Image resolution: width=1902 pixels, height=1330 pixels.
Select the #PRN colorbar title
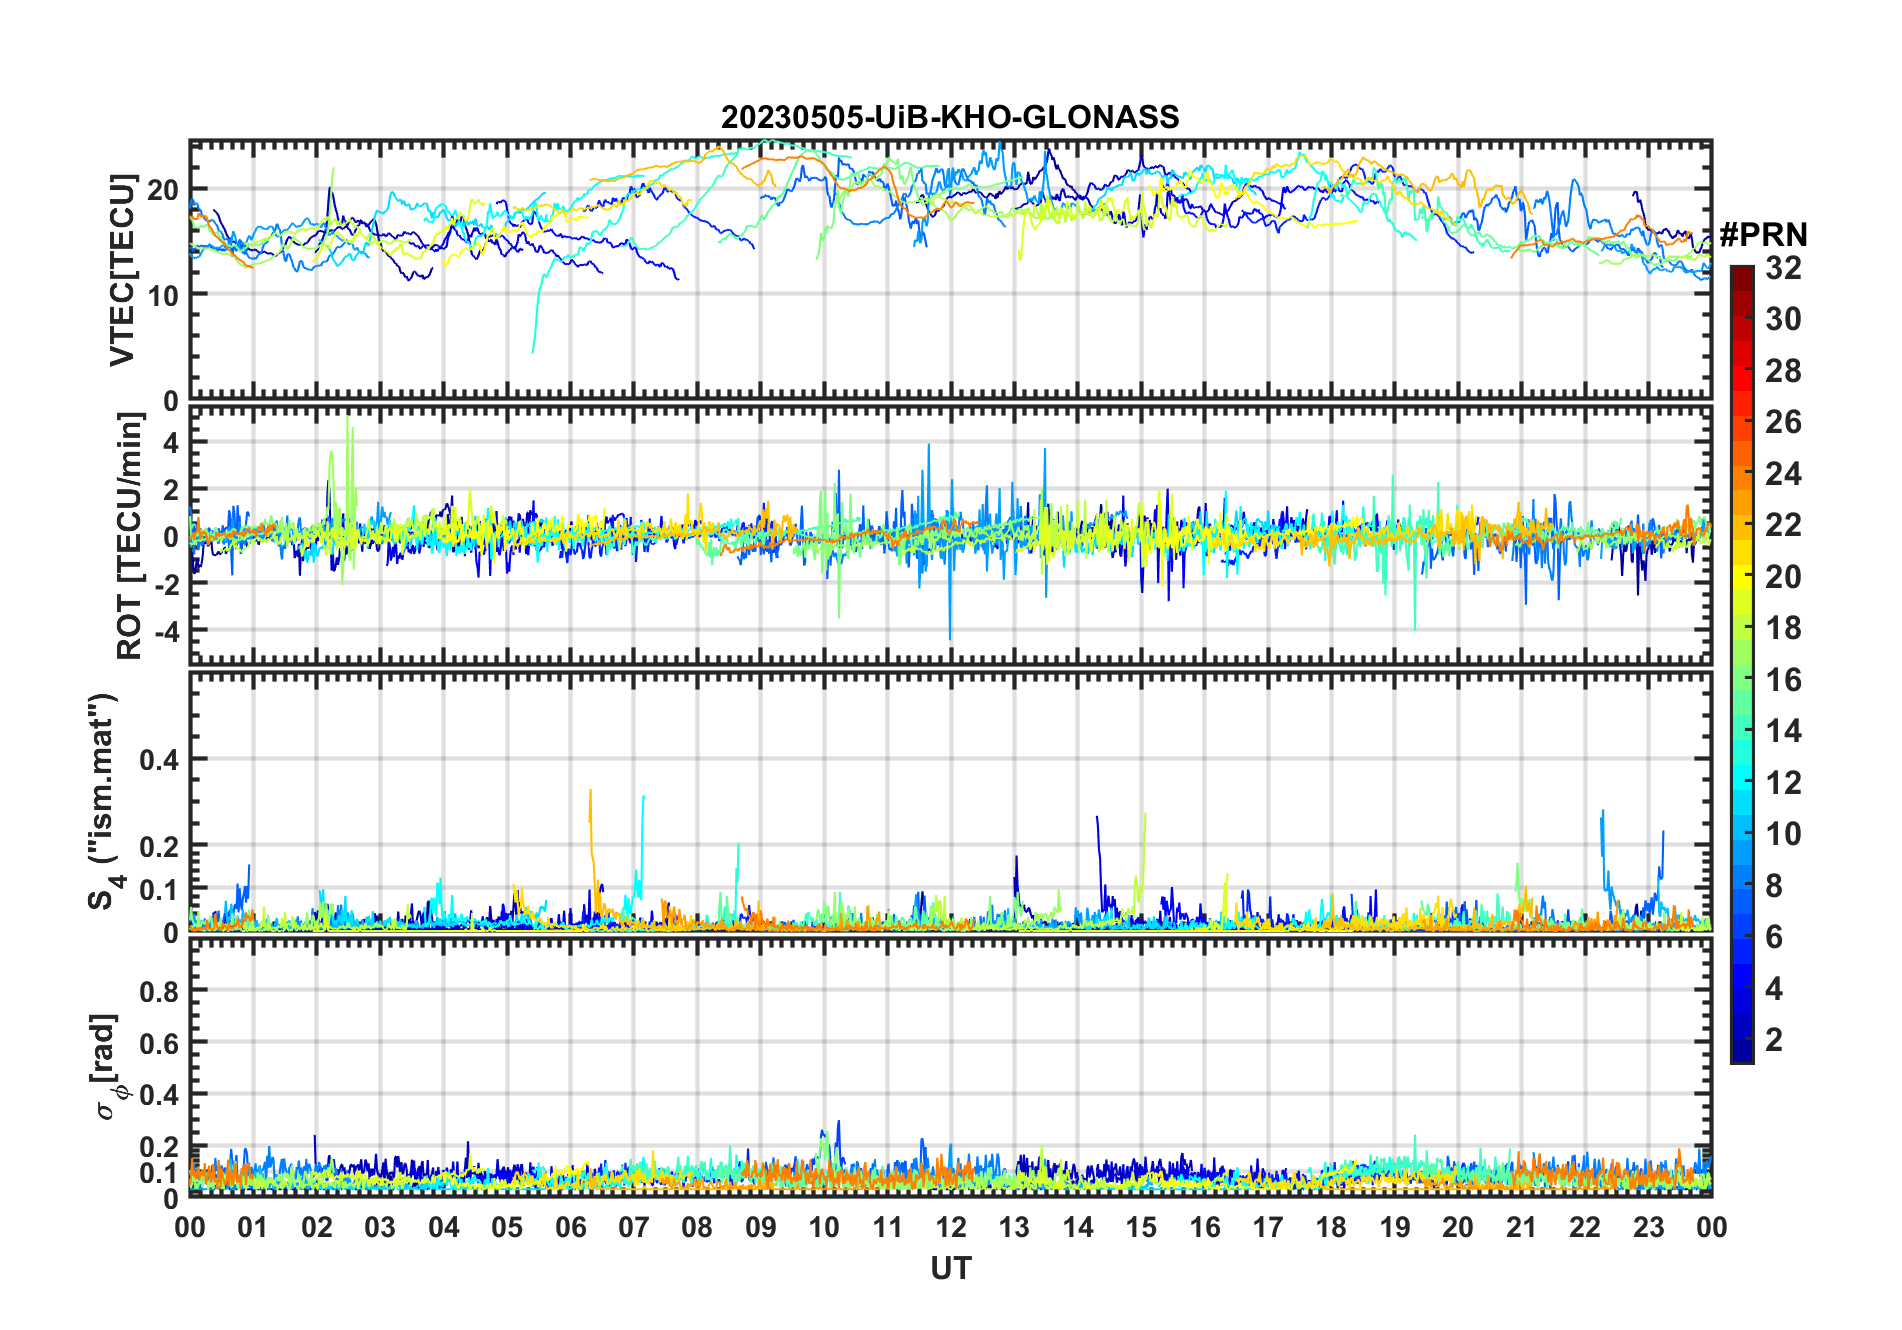(x=1763, y=235)
